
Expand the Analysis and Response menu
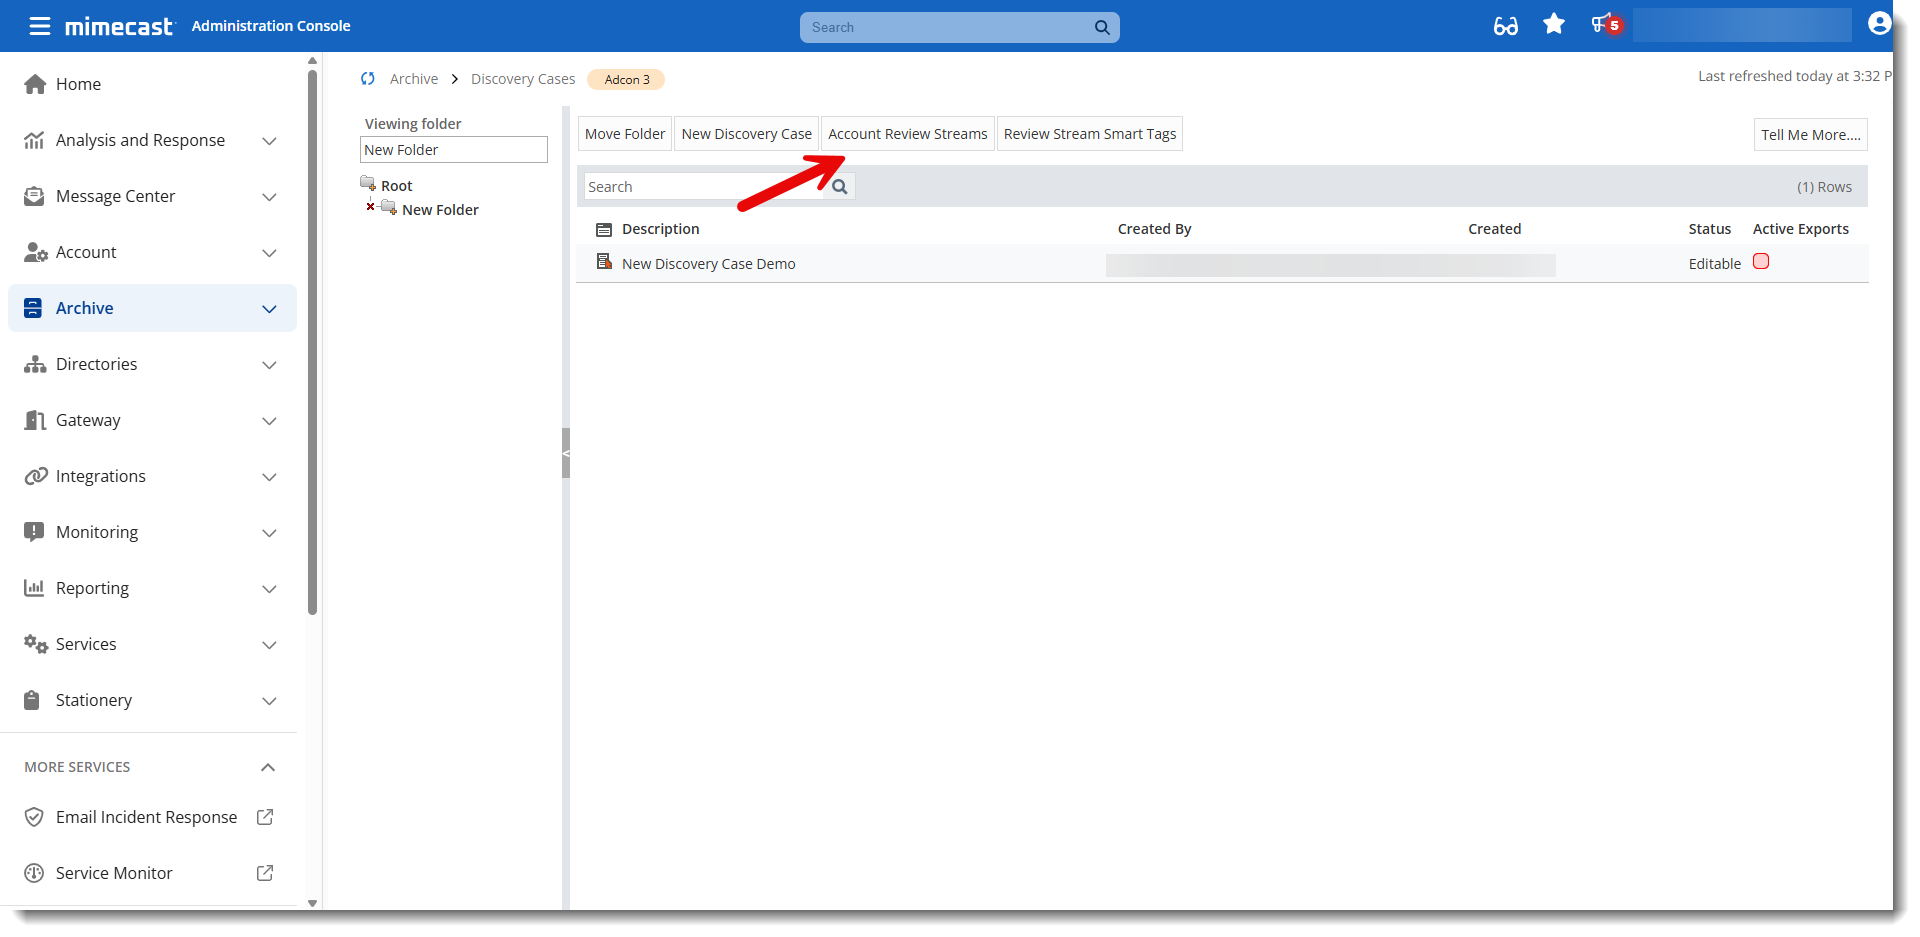269,141
